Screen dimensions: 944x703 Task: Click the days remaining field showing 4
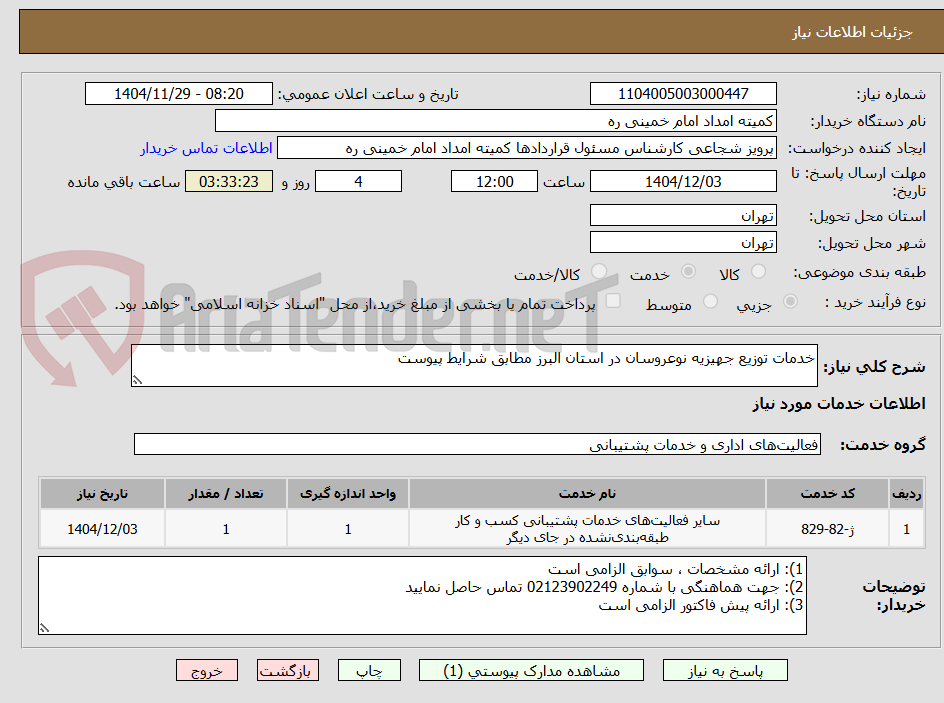(x=358, y=181)
